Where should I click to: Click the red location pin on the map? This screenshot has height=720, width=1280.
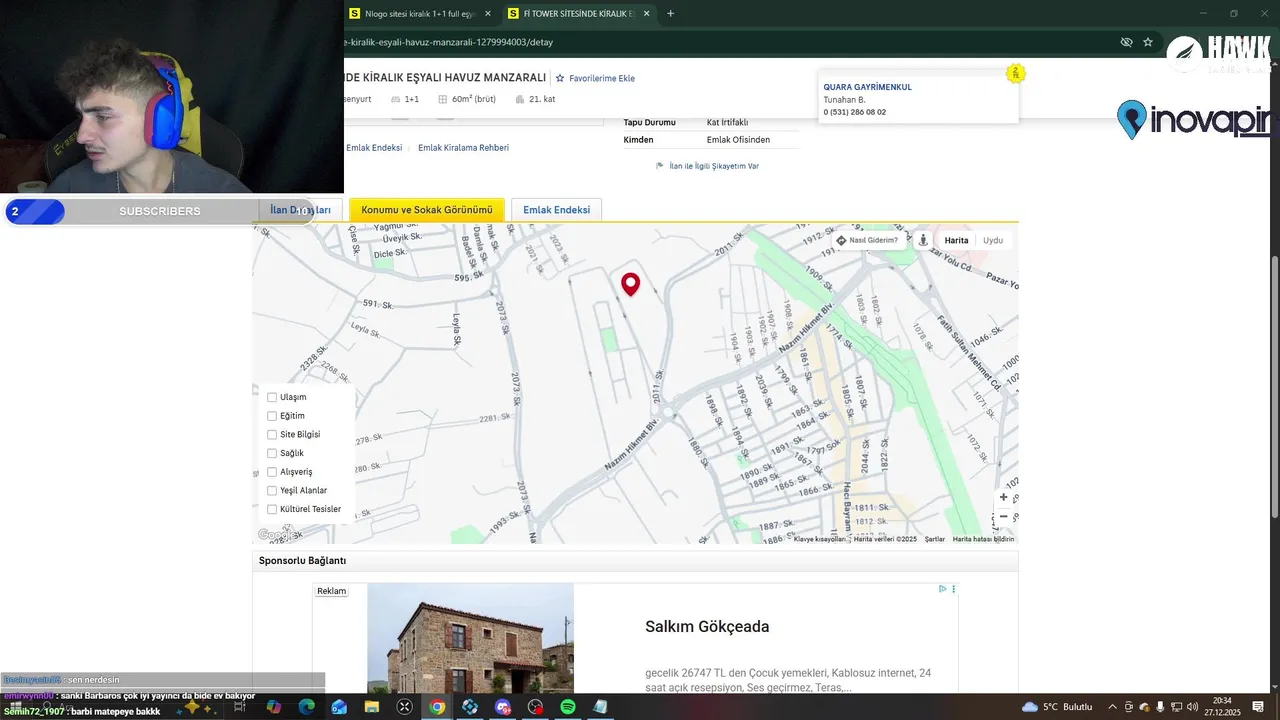coord(630,284)
